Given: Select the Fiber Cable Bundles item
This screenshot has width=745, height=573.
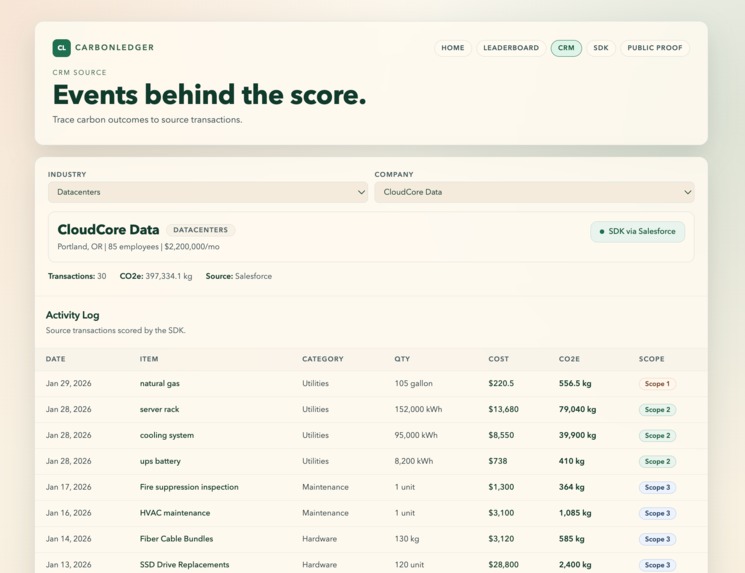Looking at the screenshot, I should click(x=176, y=539).
